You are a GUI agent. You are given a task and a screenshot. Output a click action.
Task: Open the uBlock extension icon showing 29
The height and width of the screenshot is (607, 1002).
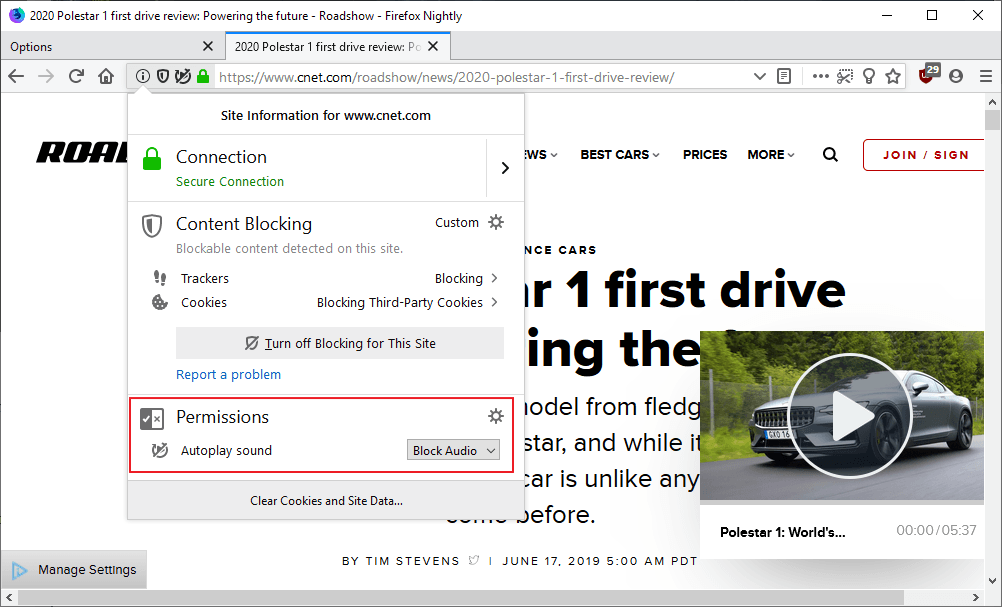click(x=929, y=74)
